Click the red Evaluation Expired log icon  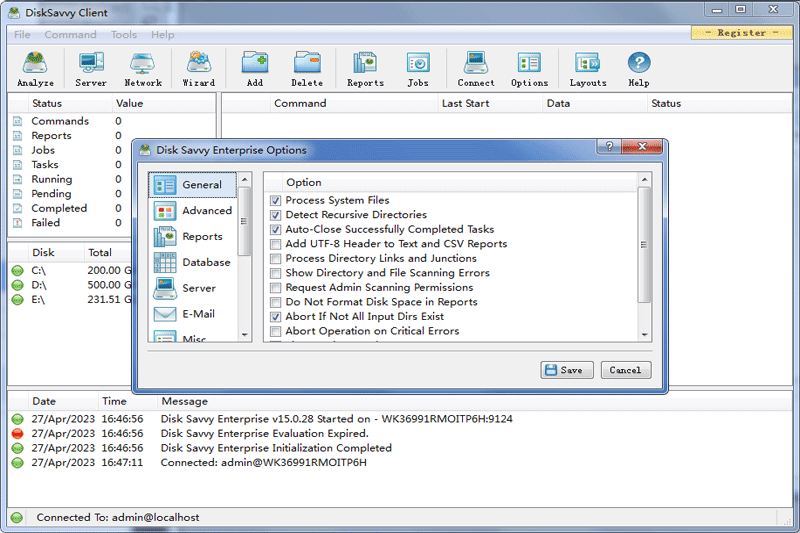click(17, 434)
